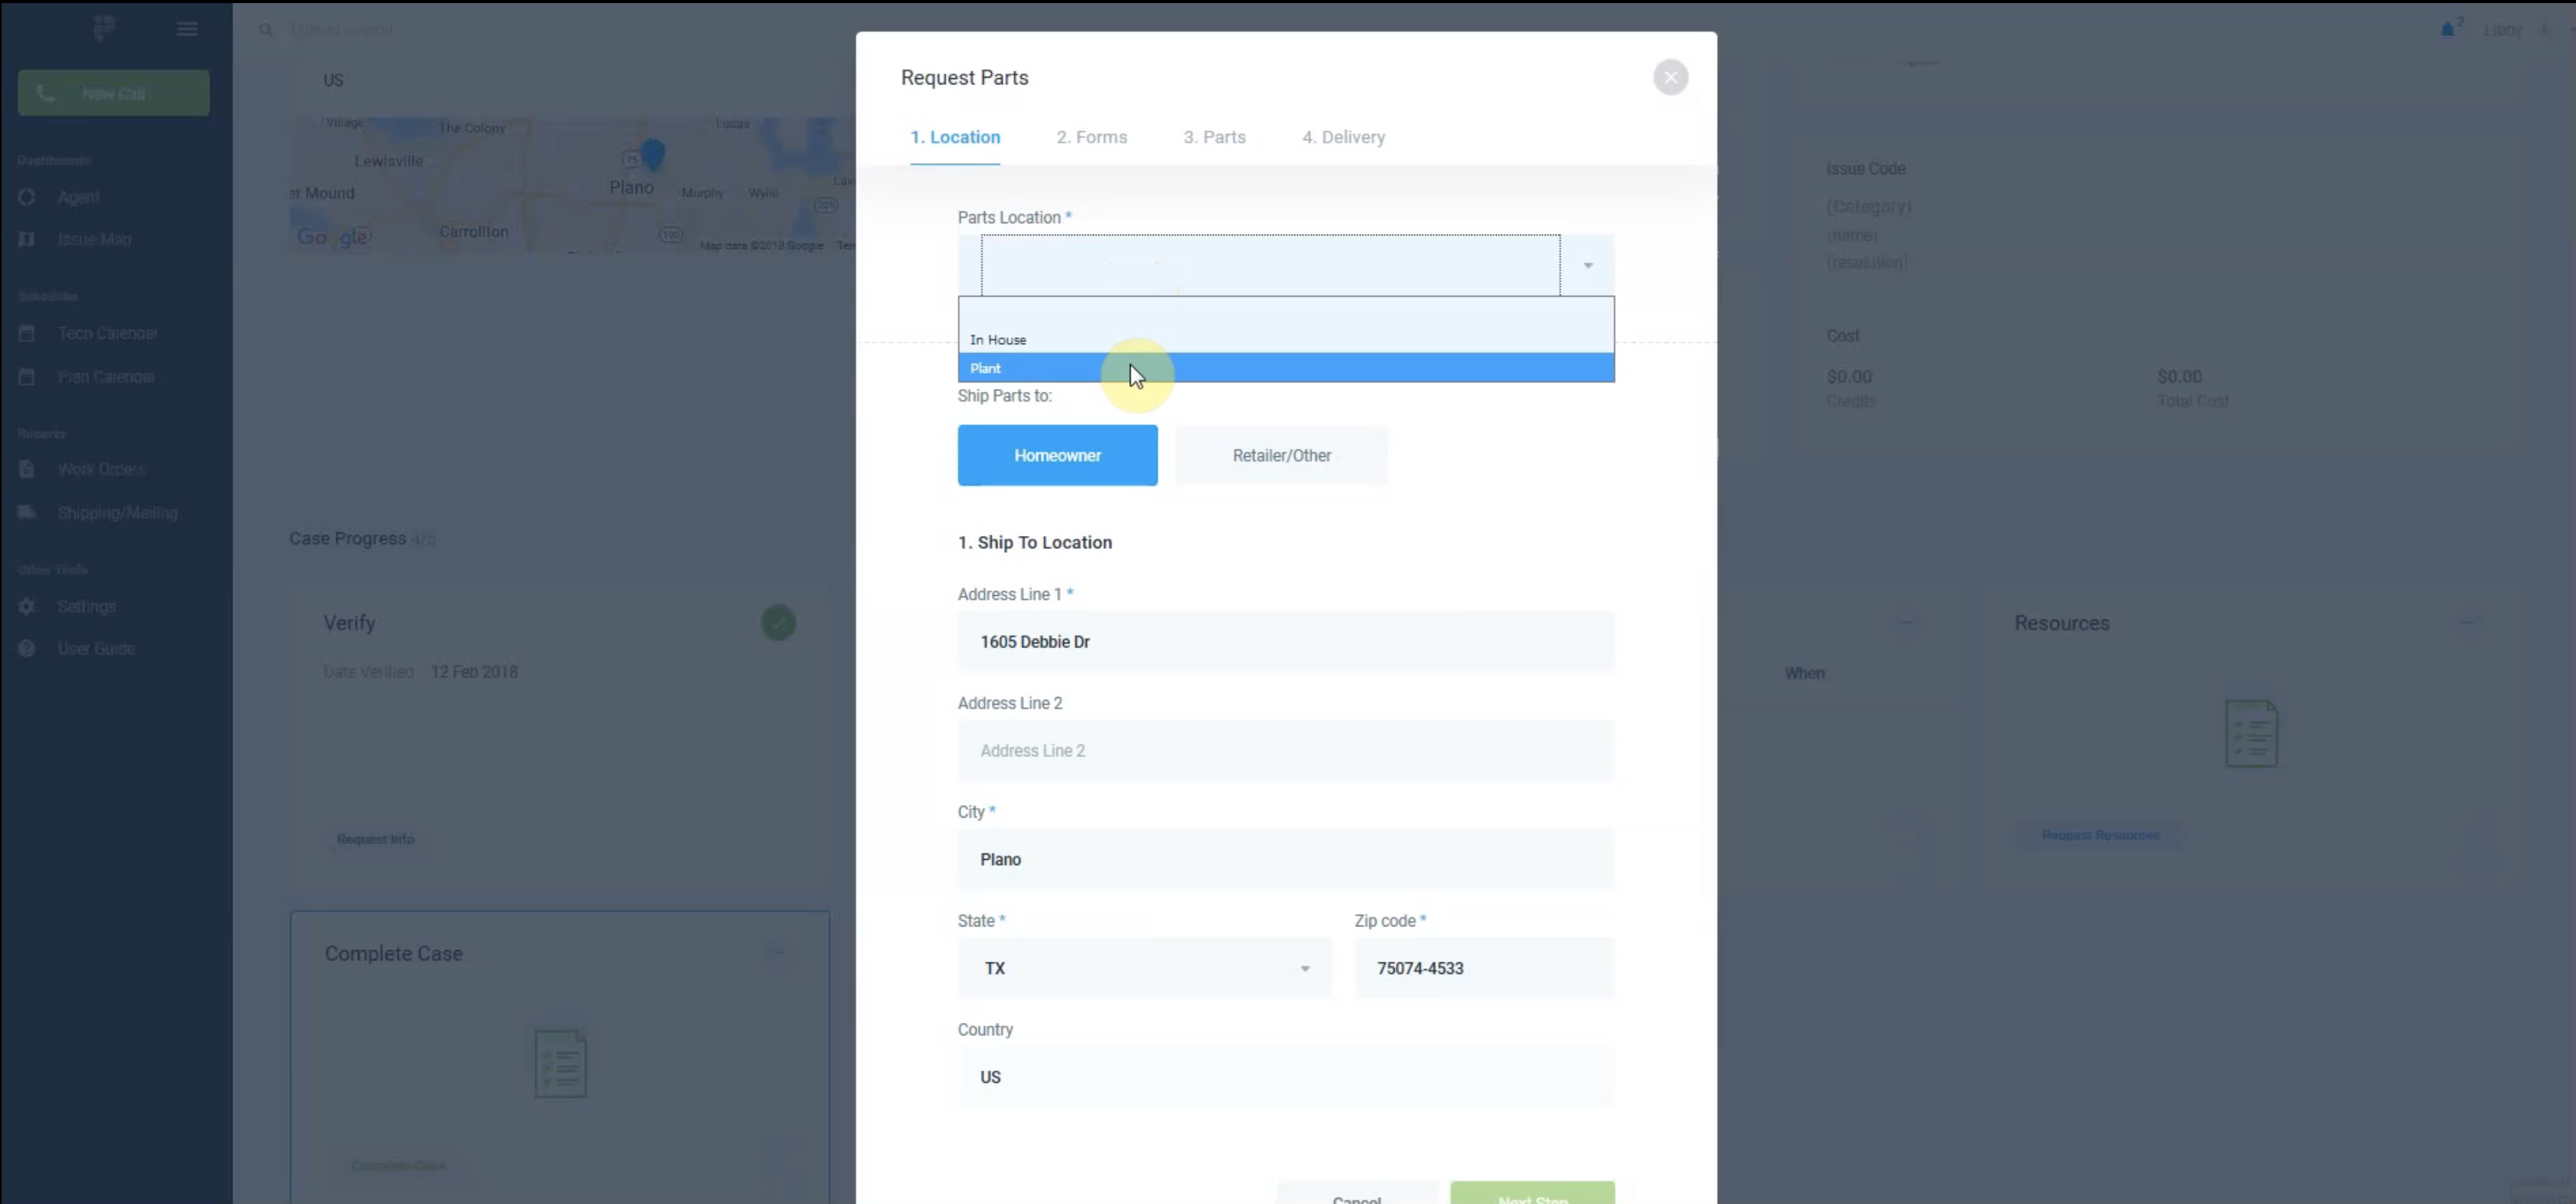
Task: Click the green New Call button
Action: coord(113,93)
